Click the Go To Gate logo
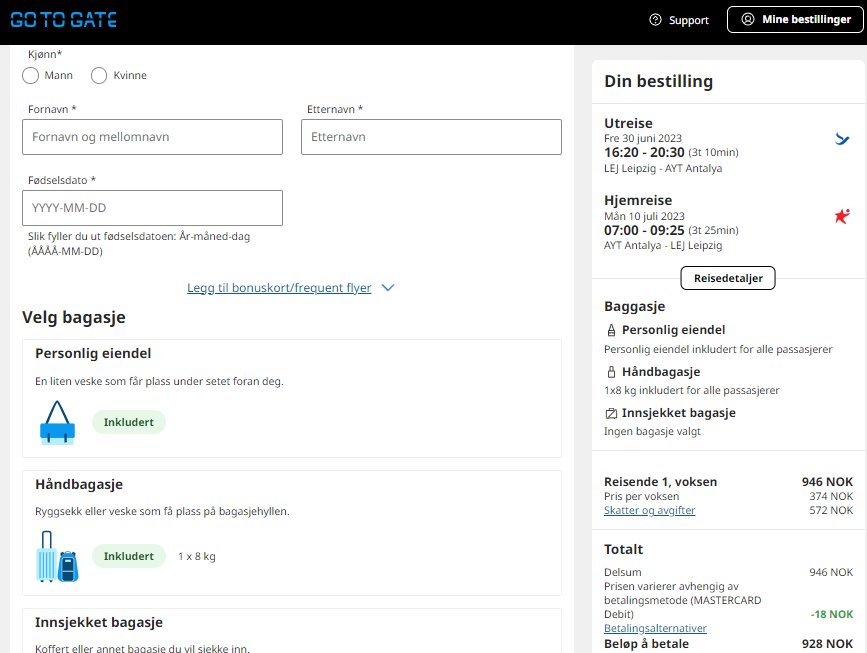The image size is (867, 653). point(64,20)
